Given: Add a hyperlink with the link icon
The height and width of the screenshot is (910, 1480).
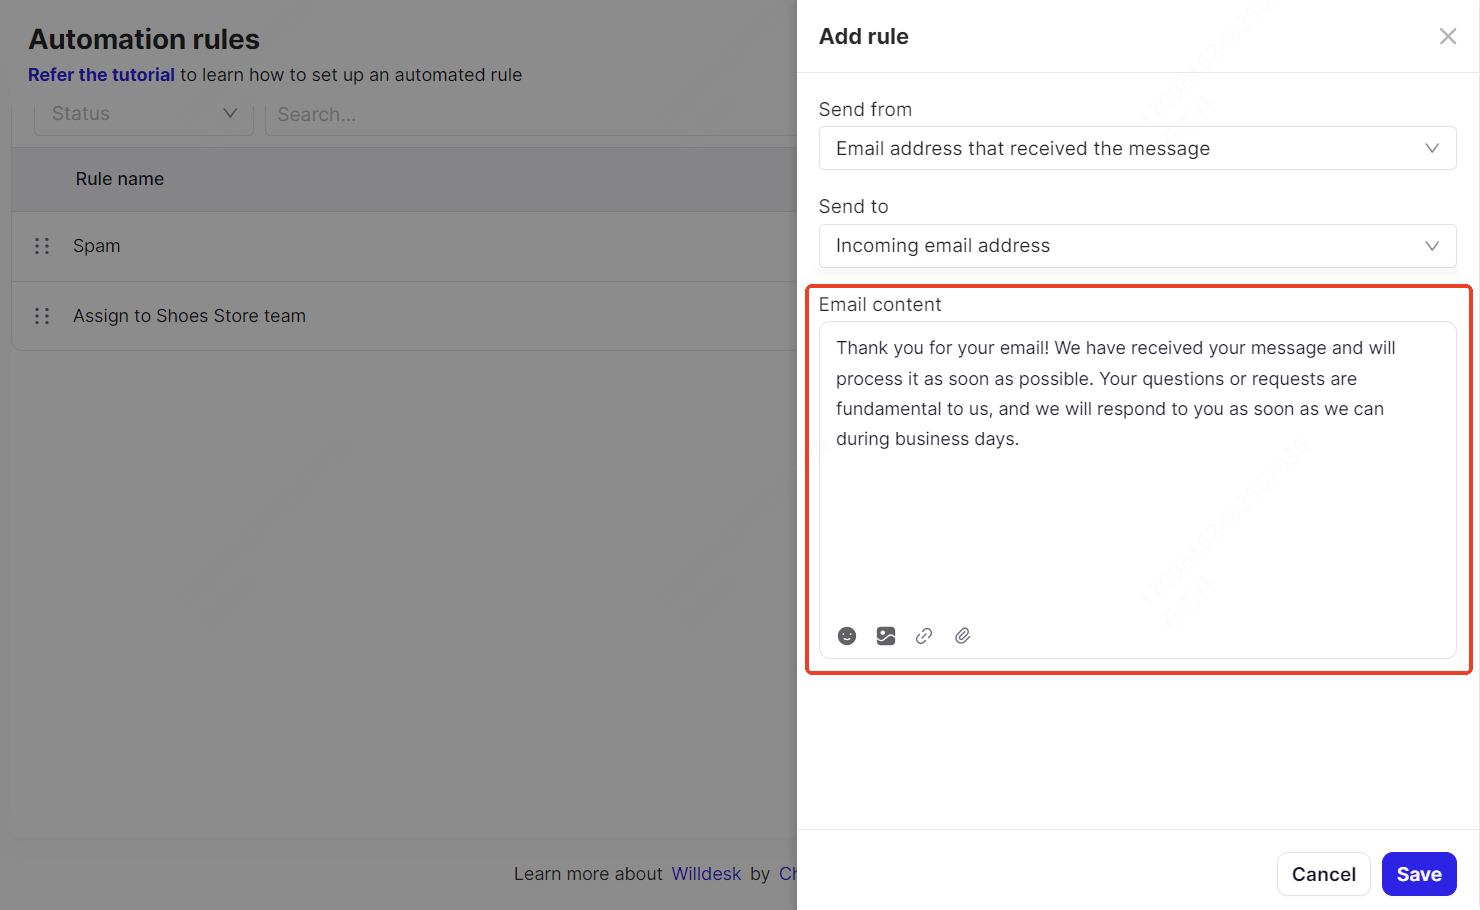Looking at the screenshot, I should click(x=924, y=636).
